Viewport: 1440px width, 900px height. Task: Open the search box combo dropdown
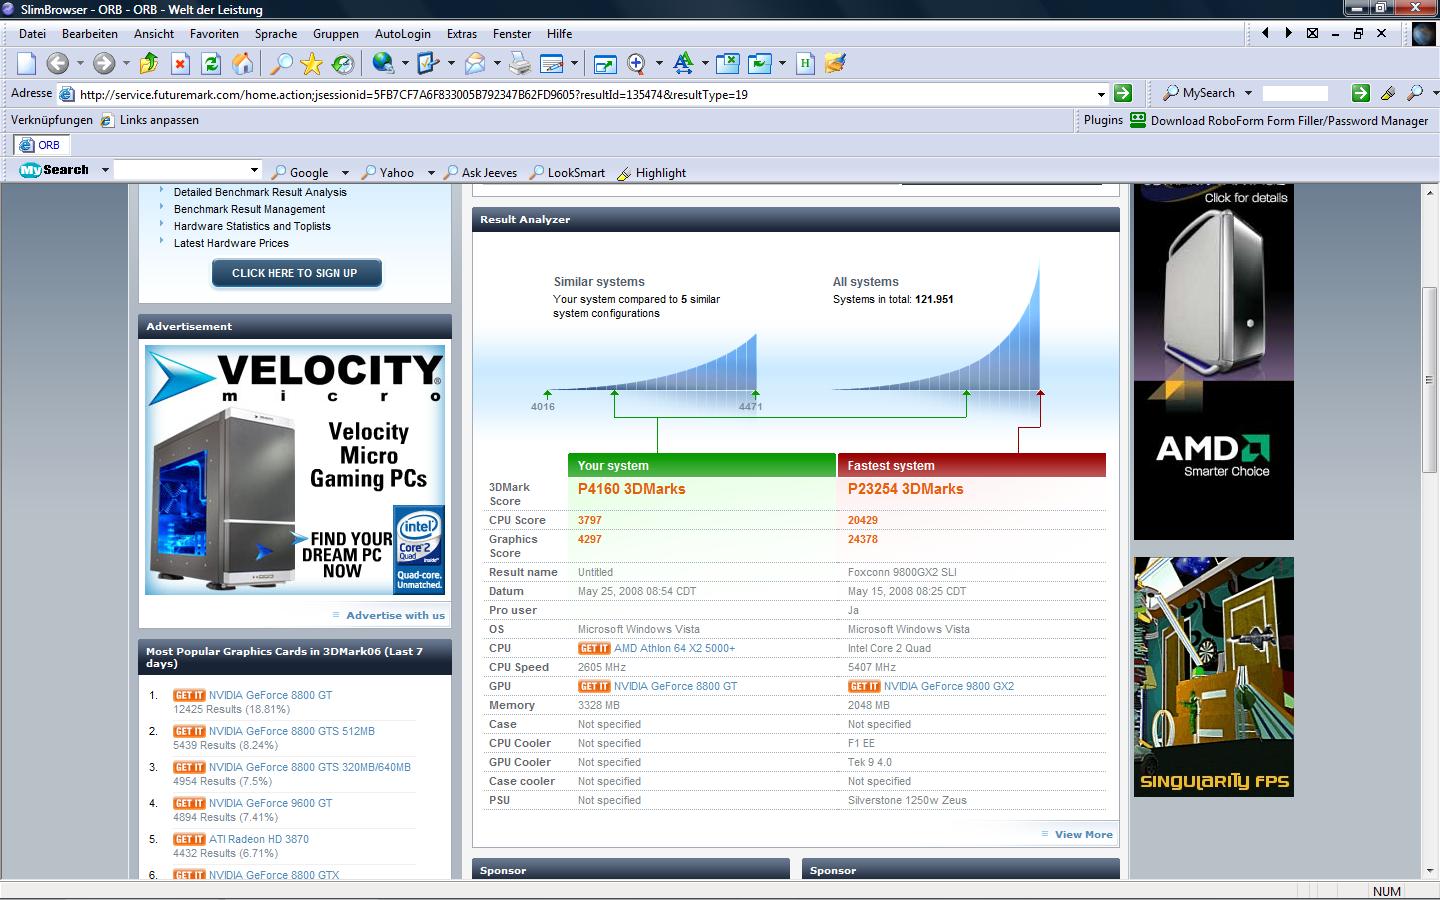point(255,170)
